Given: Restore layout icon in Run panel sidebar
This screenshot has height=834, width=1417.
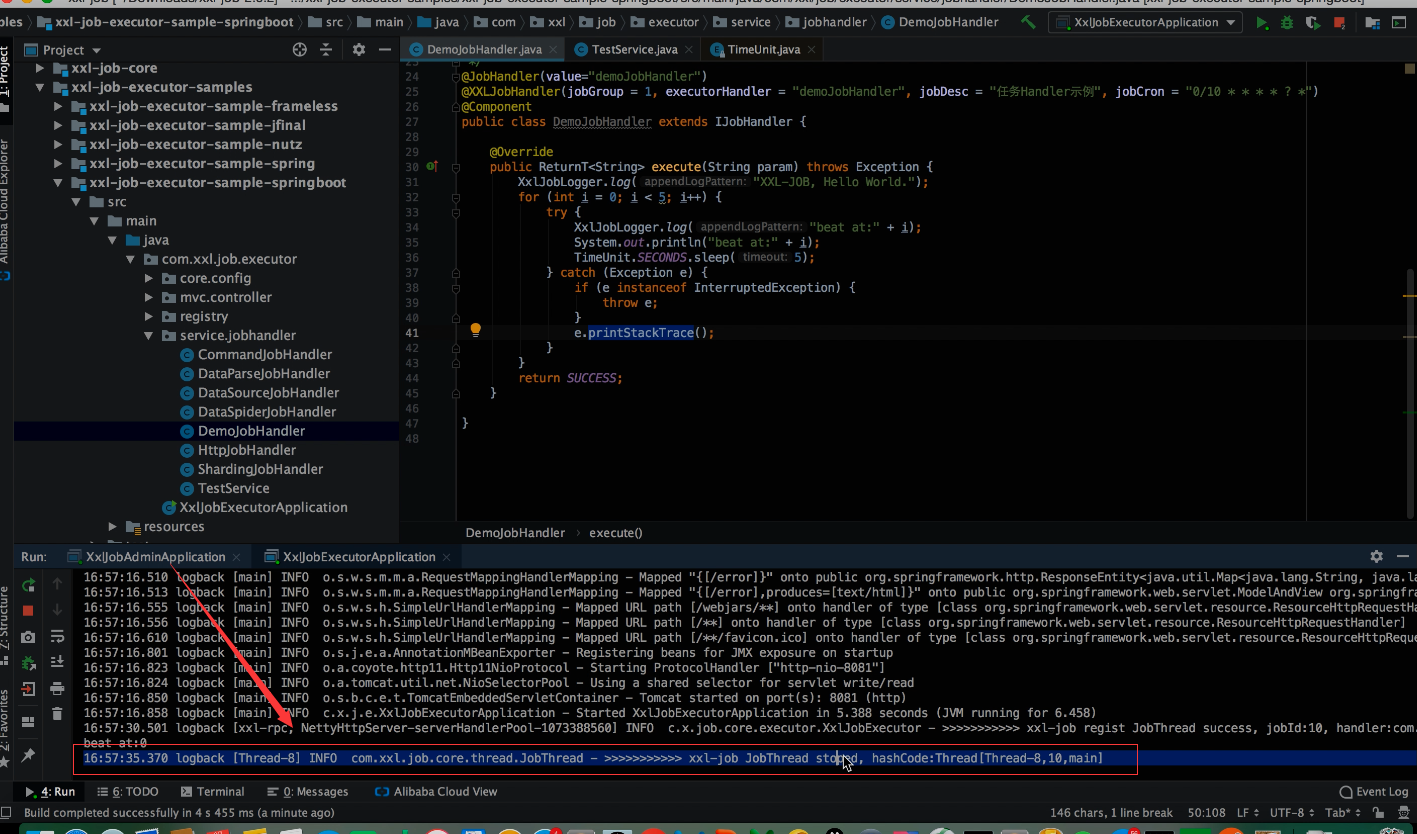Looking at the screenshot, I should (28, 720).
